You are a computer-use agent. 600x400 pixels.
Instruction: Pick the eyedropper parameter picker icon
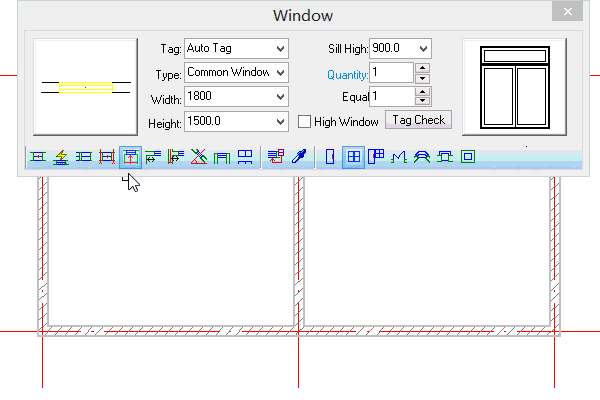coord(299,157)
